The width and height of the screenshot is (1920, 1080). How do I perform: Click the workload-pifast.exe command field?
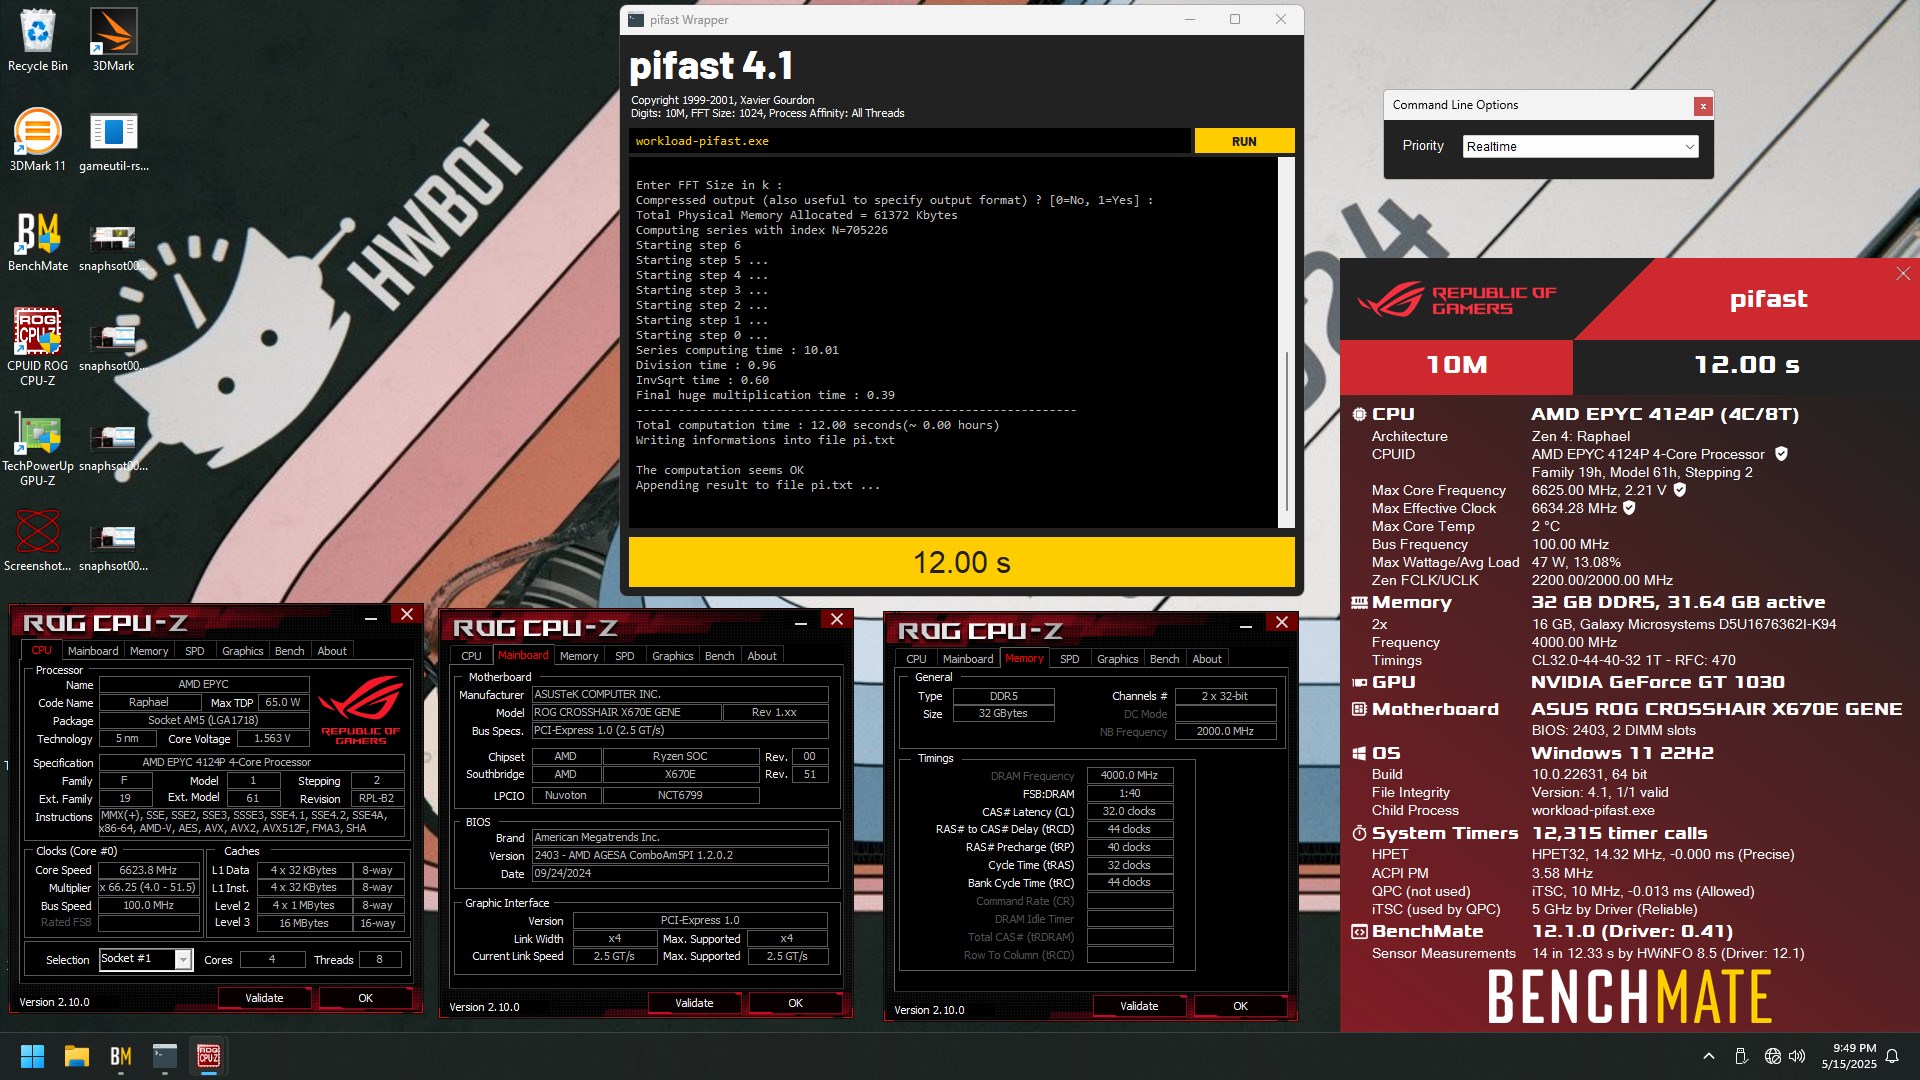[909, 141]
